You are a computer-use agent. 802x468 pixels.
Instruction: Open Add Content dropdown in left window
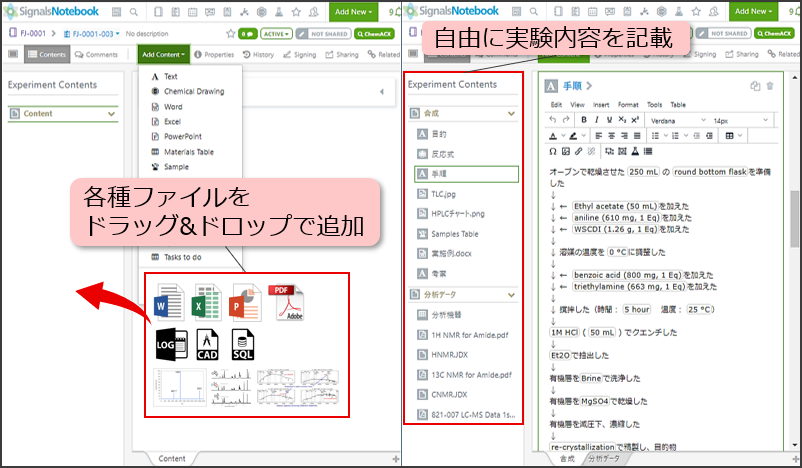coord(164,54)
